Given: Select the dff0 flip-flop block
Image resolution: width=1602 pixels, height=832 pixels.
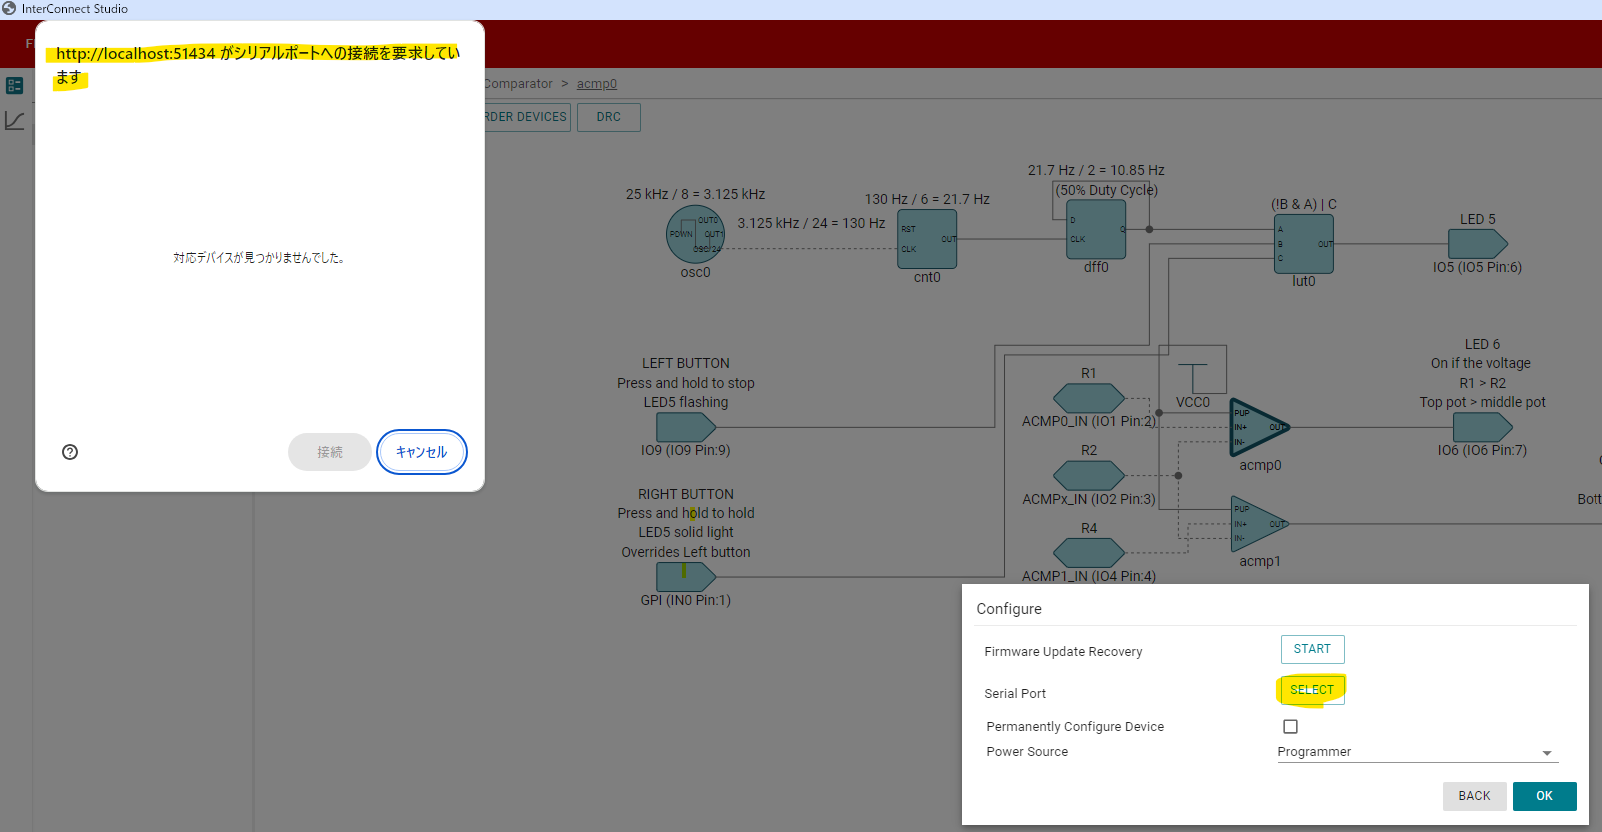Looking at the screenshot, I should [x=1096, y=230].
